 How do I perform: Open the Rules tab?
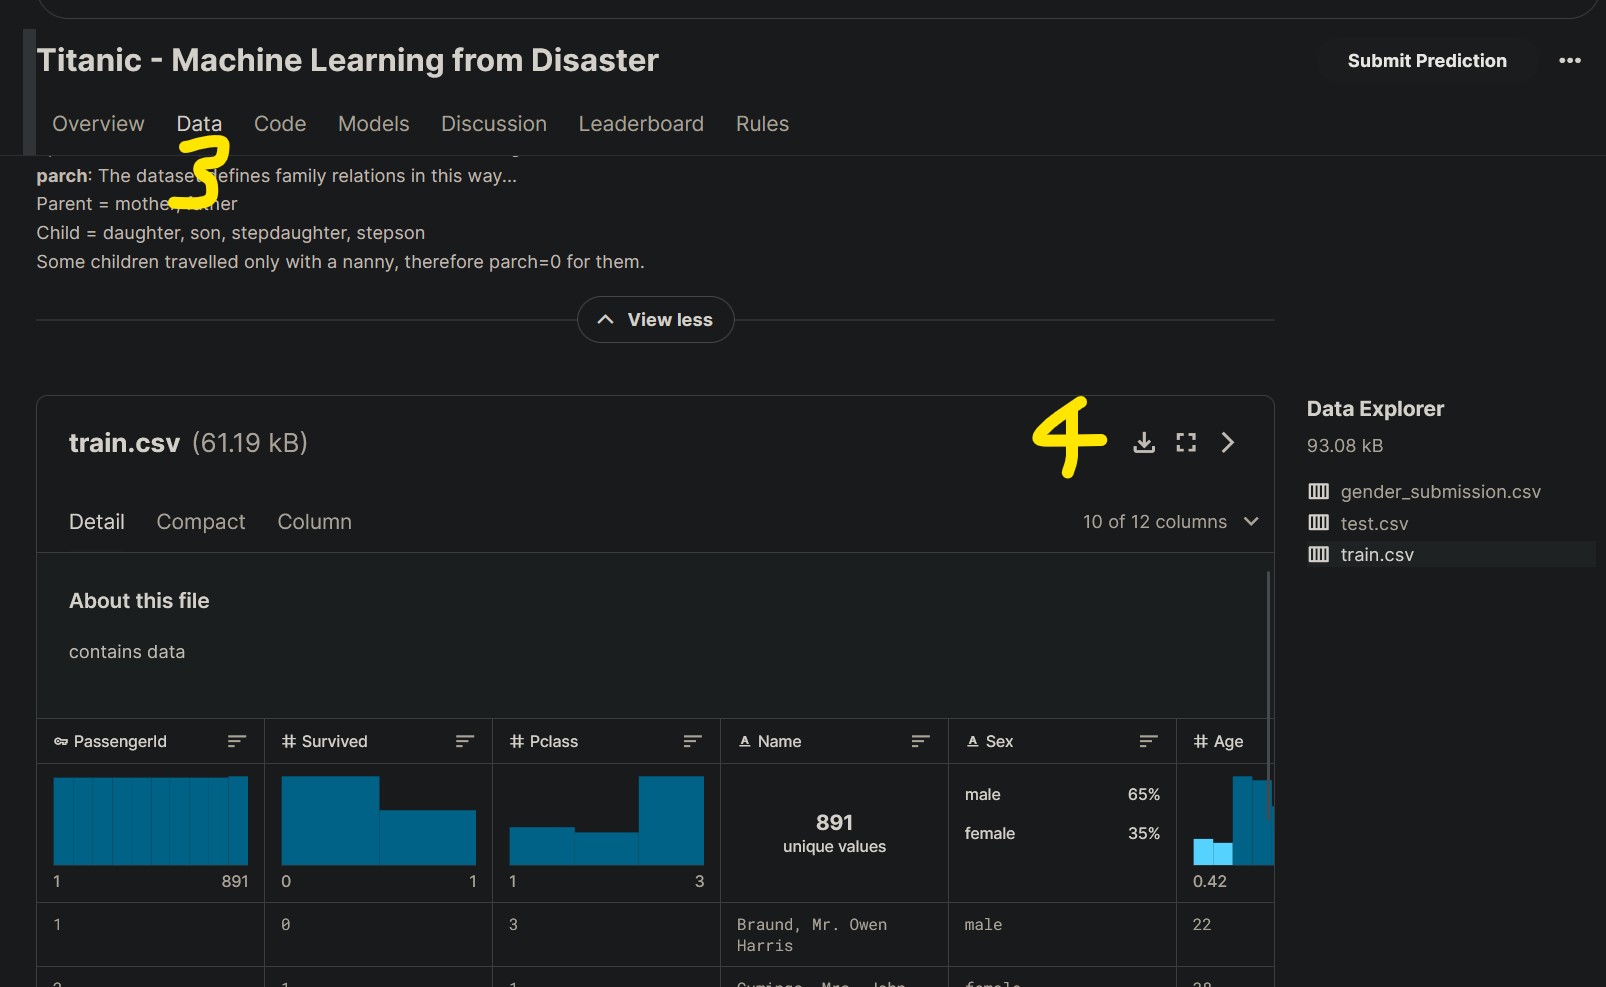[762, 124]
